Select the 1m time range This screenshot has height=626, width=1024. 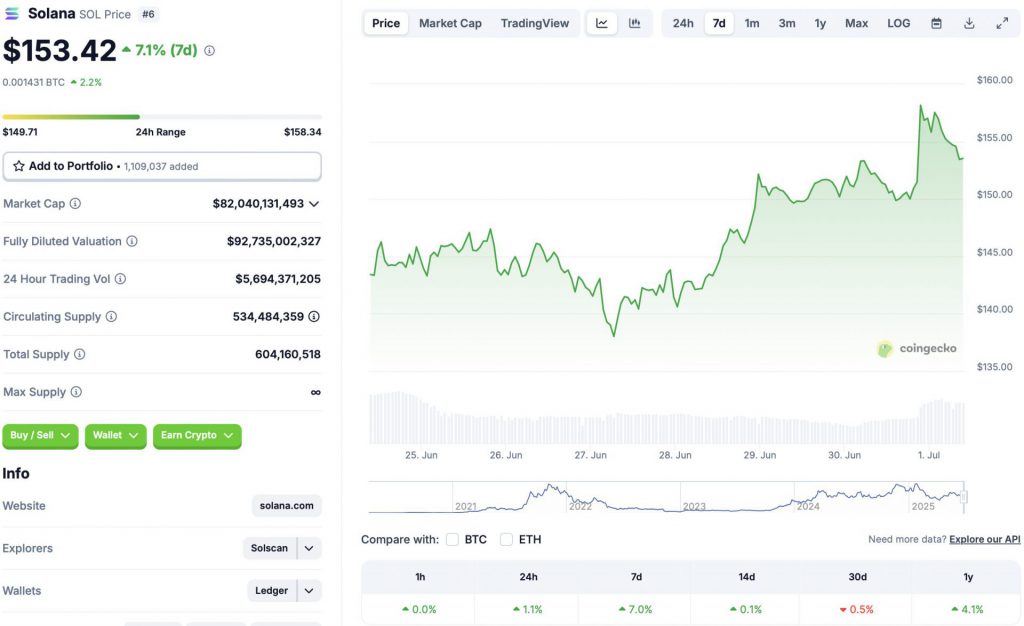[x=752, y=23]
